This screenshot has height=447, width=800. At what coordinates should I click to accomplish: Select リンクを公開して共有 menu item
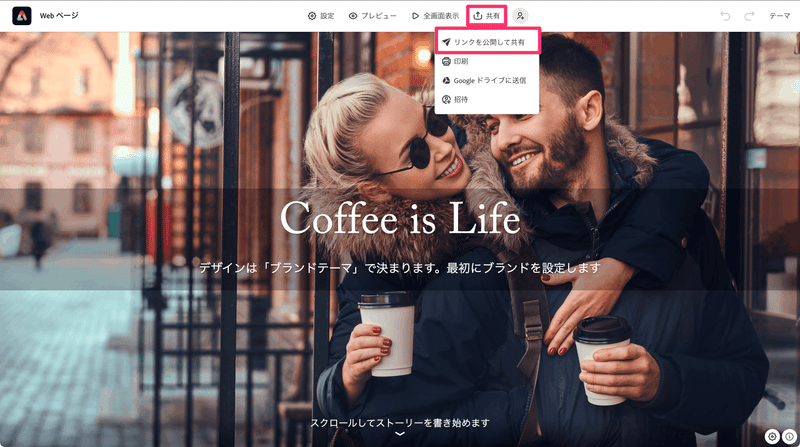(488, 42)
